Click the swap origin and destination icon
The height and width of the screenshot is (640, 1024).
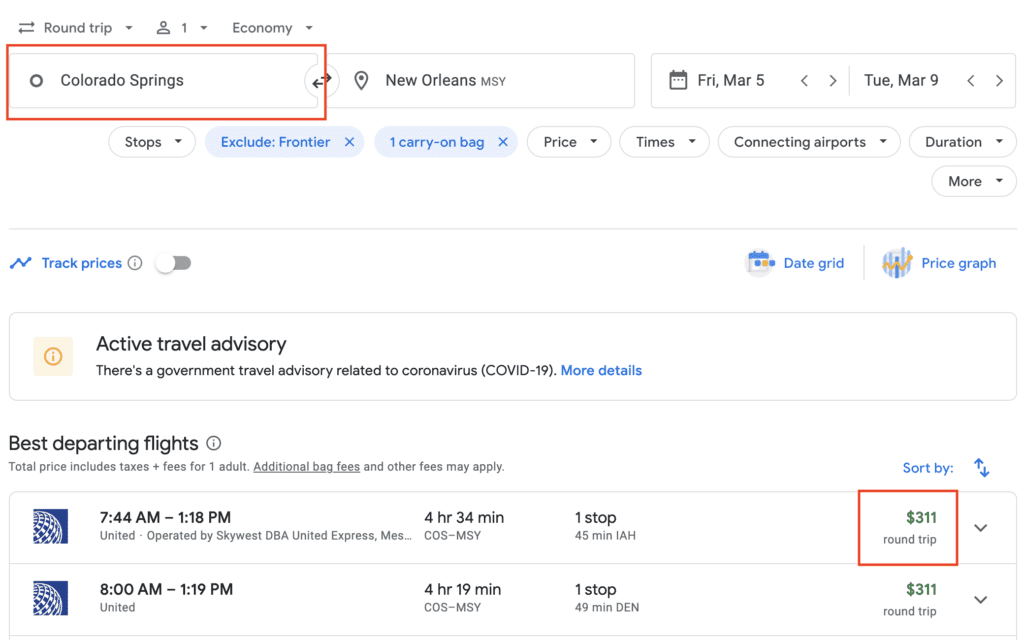coord(322,81)
